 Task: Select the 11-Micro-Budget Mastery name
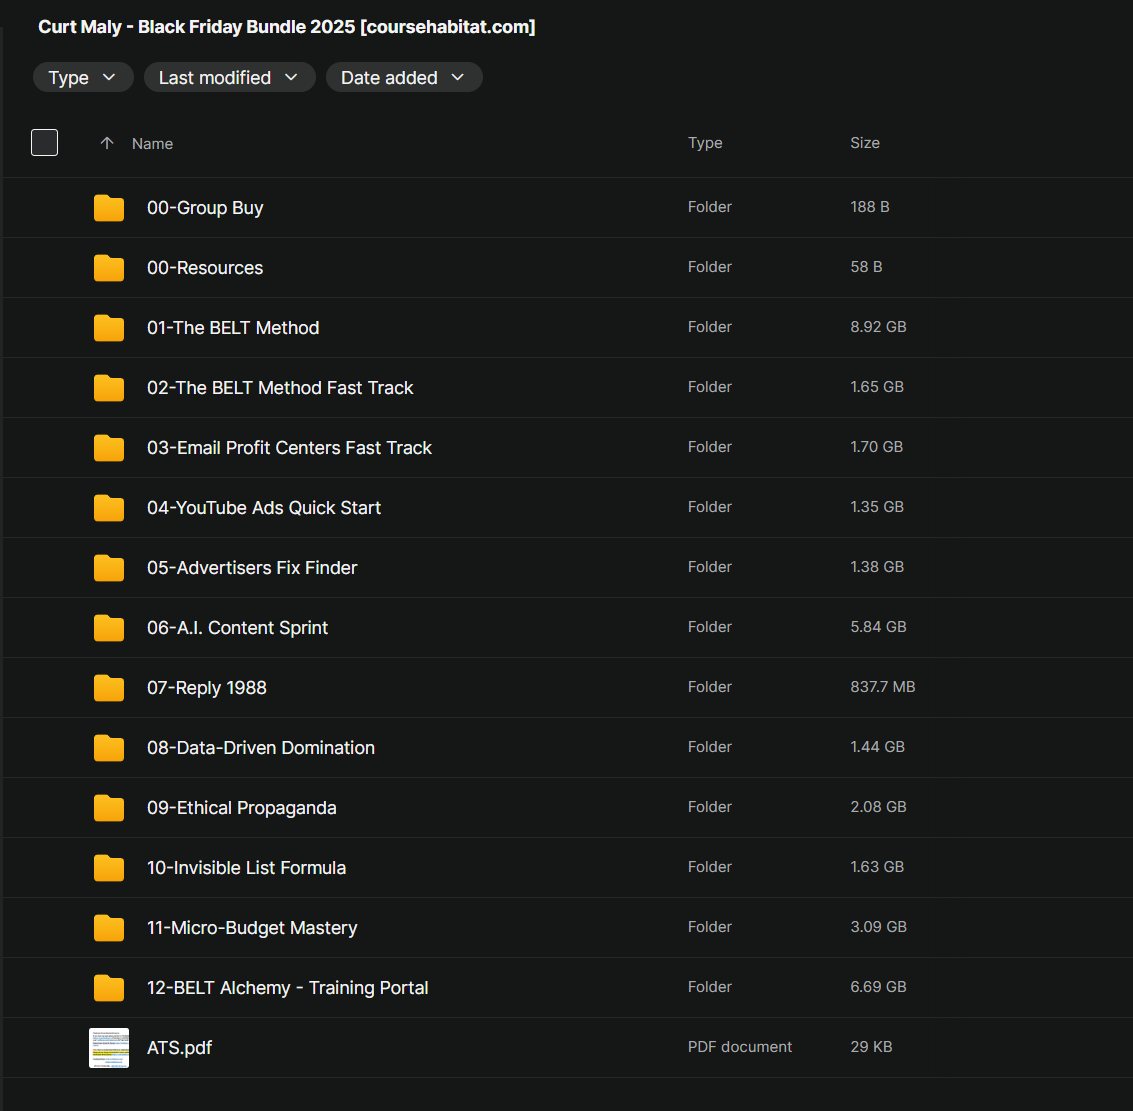(x=252, y=928)
